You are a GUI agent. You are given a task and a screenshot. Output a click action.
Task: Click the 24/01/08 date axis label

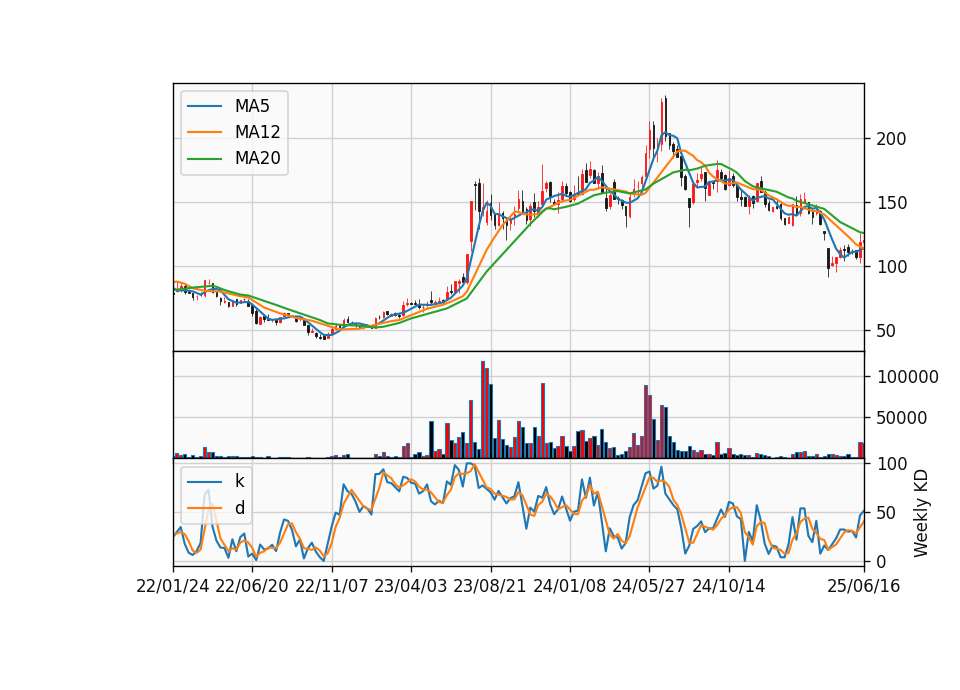569,586
